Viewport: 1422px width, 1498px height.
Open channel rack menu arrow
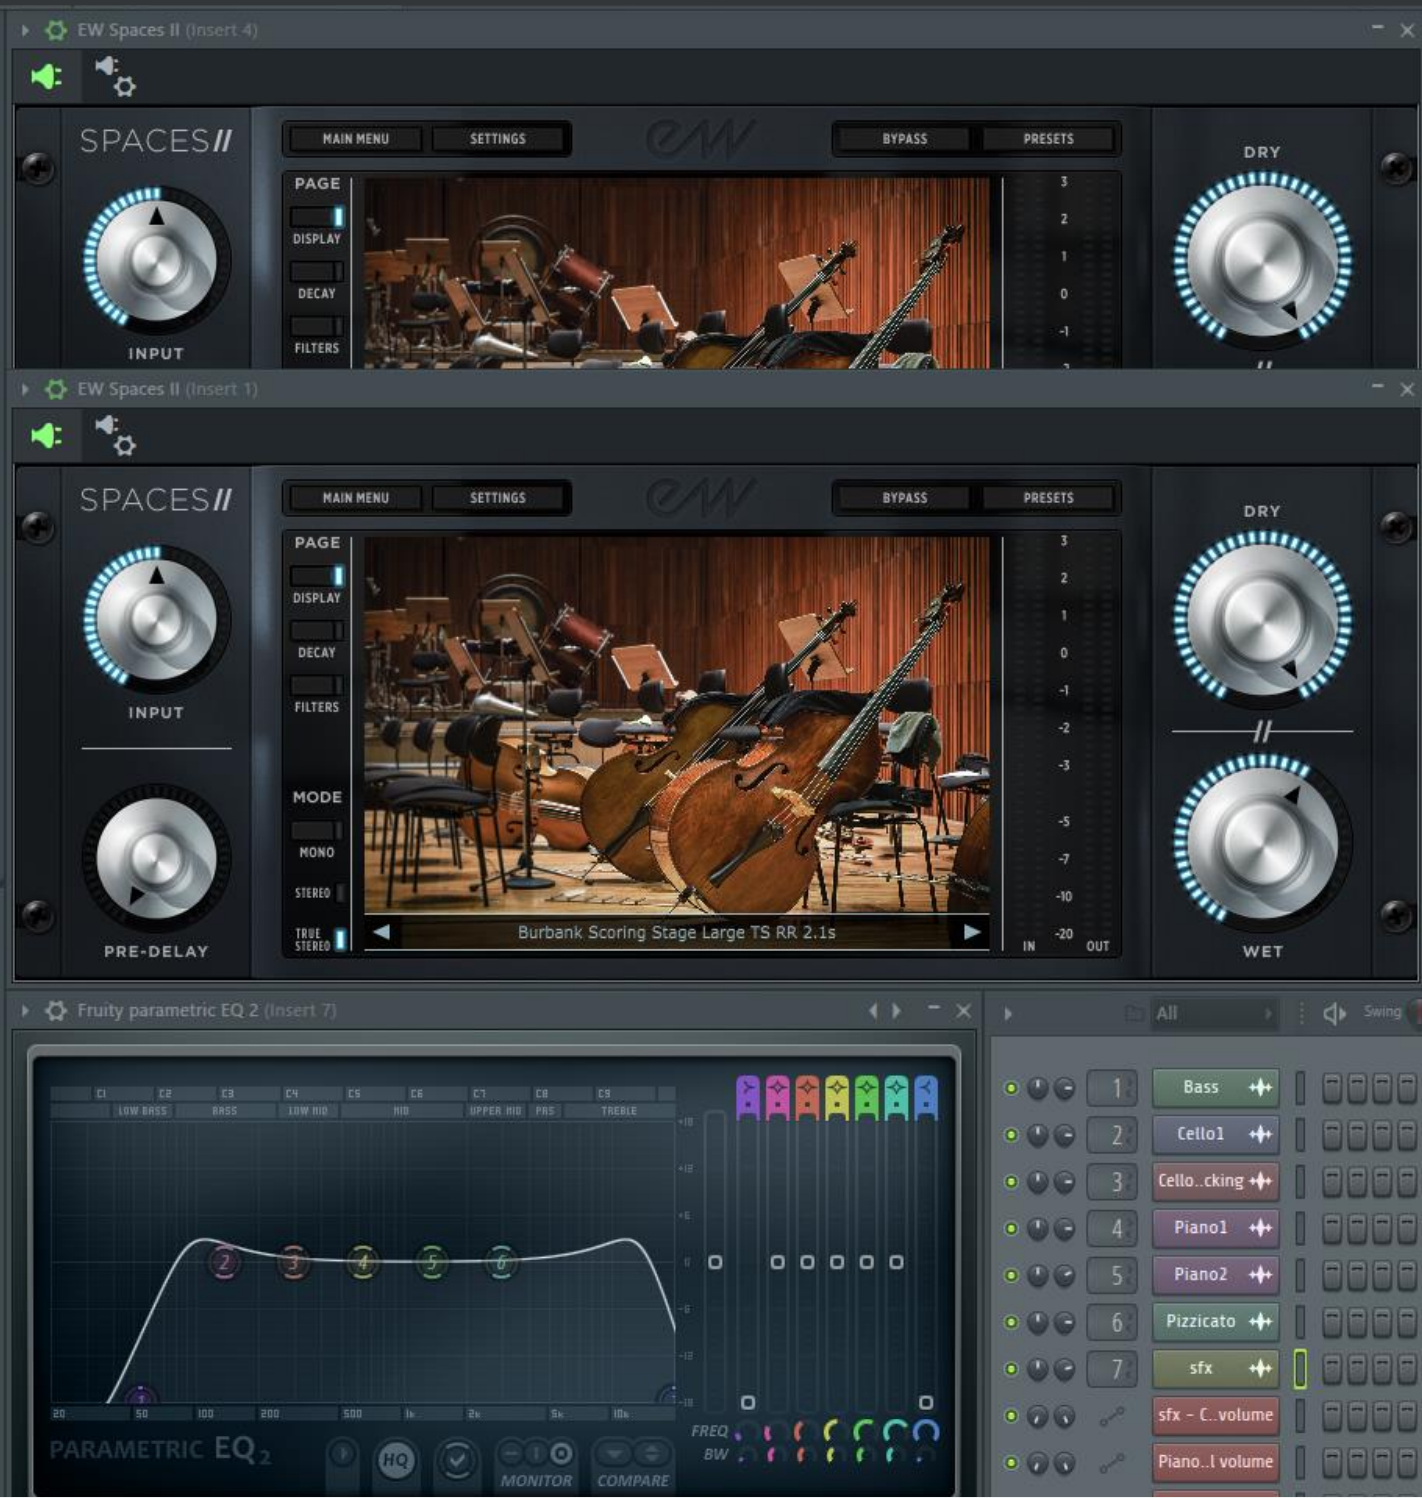1007,1014
